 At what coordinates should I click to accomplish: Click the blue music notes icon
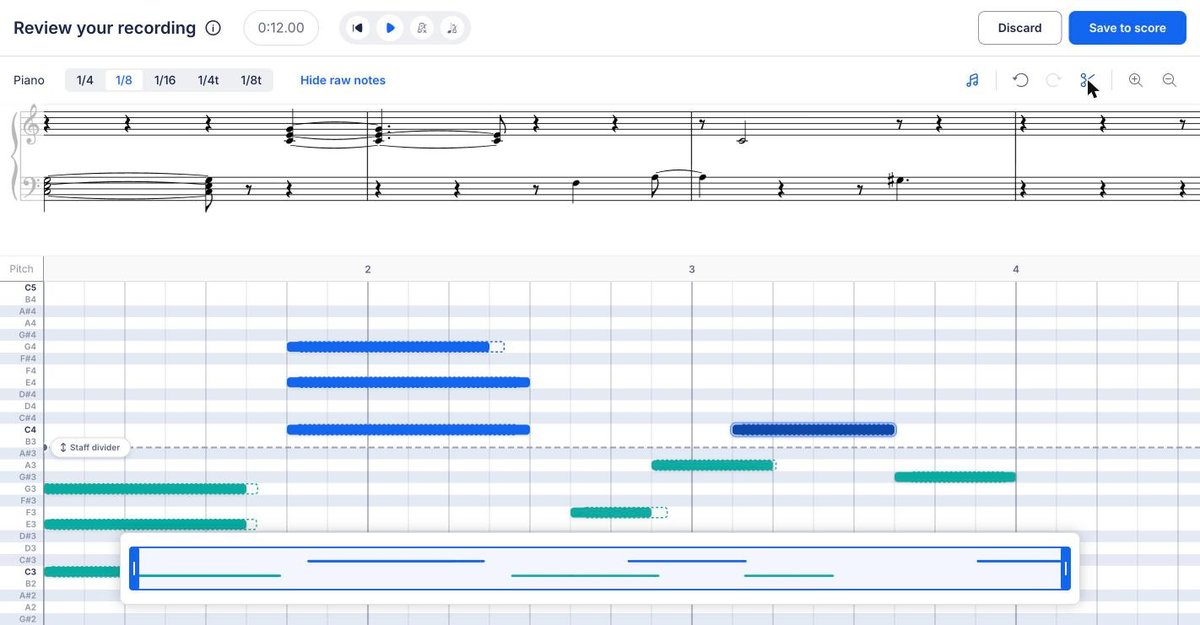coord(972,80)
